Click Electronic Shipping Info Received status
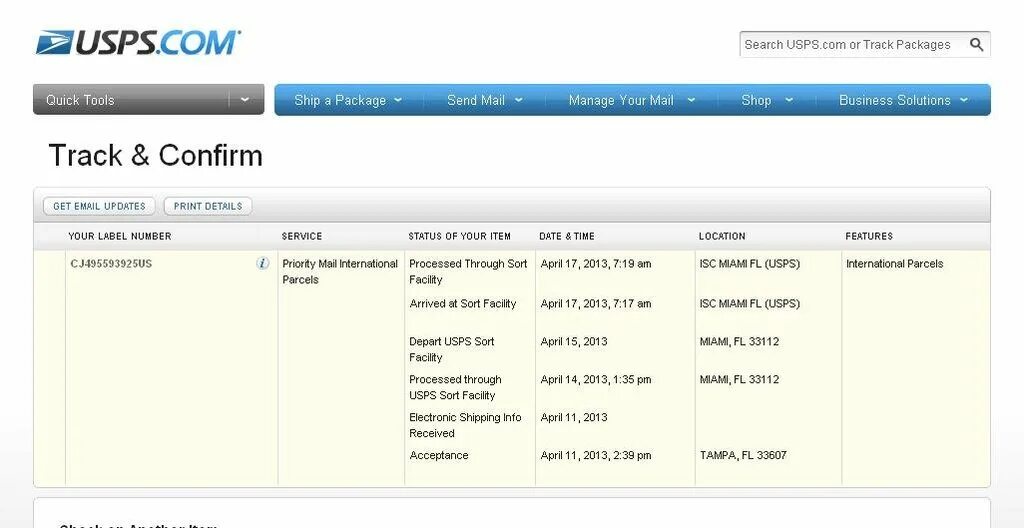This screenshot has height=528, width=1024. pyautogui.click(x=465, y=425)
